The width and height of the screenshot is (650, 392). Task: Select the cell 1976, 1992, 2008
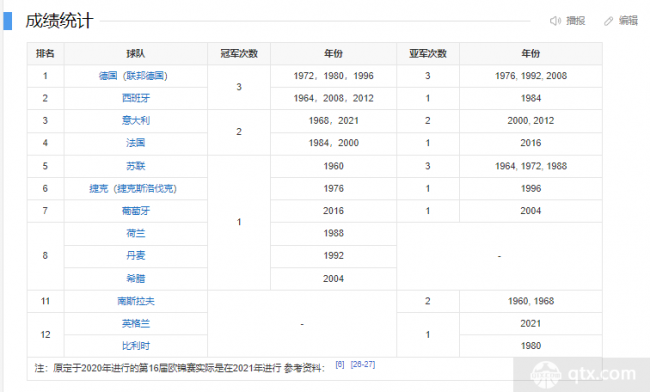pyautogui.click(x=531, y=76)
